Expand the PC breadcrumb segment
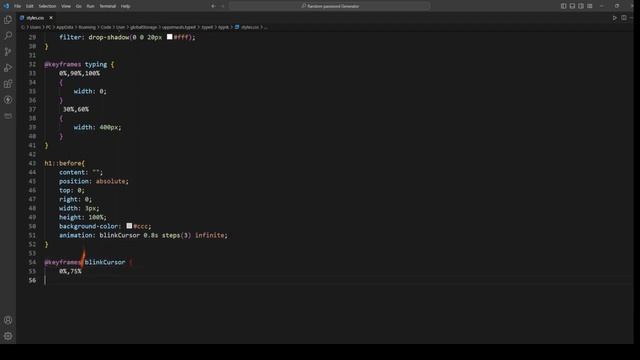Image resolution: width=640 pixels, height=360 pixels. (x=48, y=27)
